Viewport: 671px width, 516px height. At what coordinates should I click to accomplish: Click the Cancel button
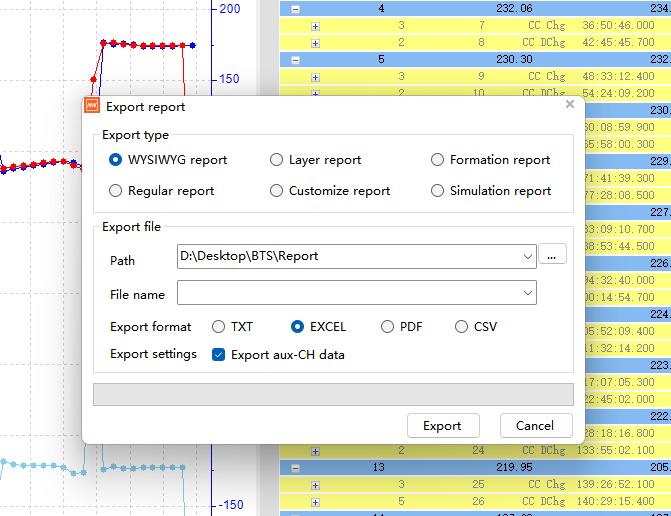(536, 425)
